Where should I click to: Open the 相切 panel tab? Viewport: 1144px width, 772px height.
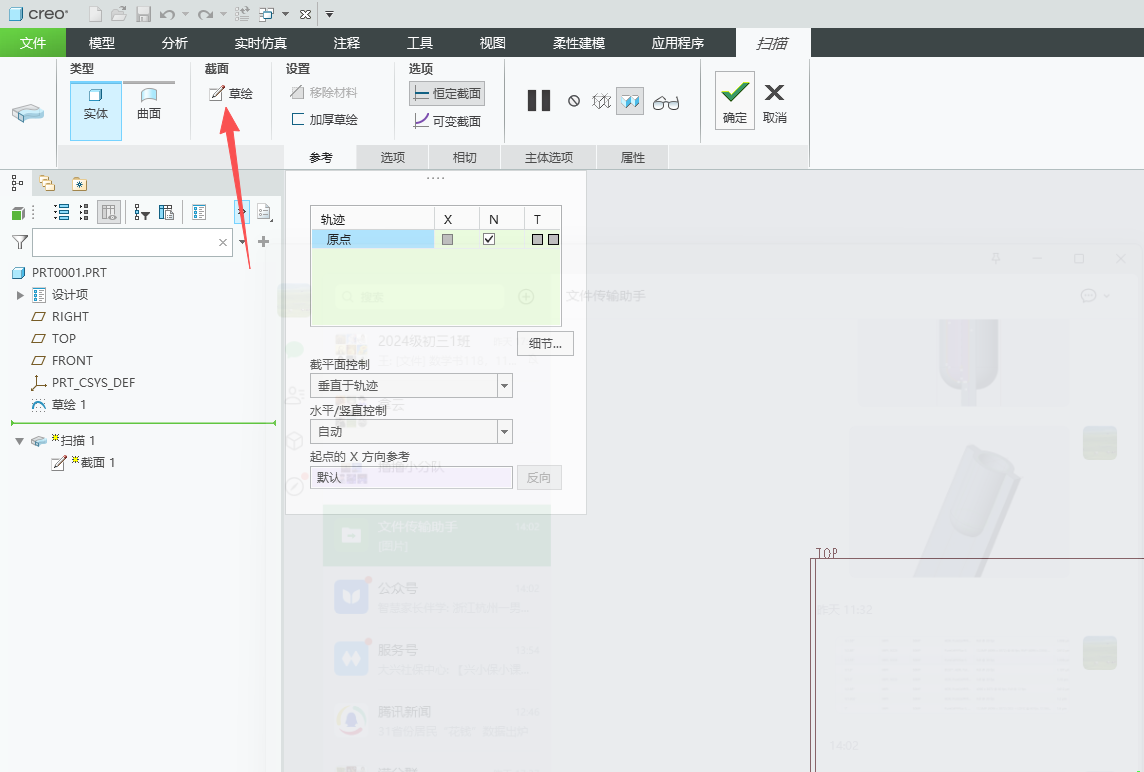point(464,158)
